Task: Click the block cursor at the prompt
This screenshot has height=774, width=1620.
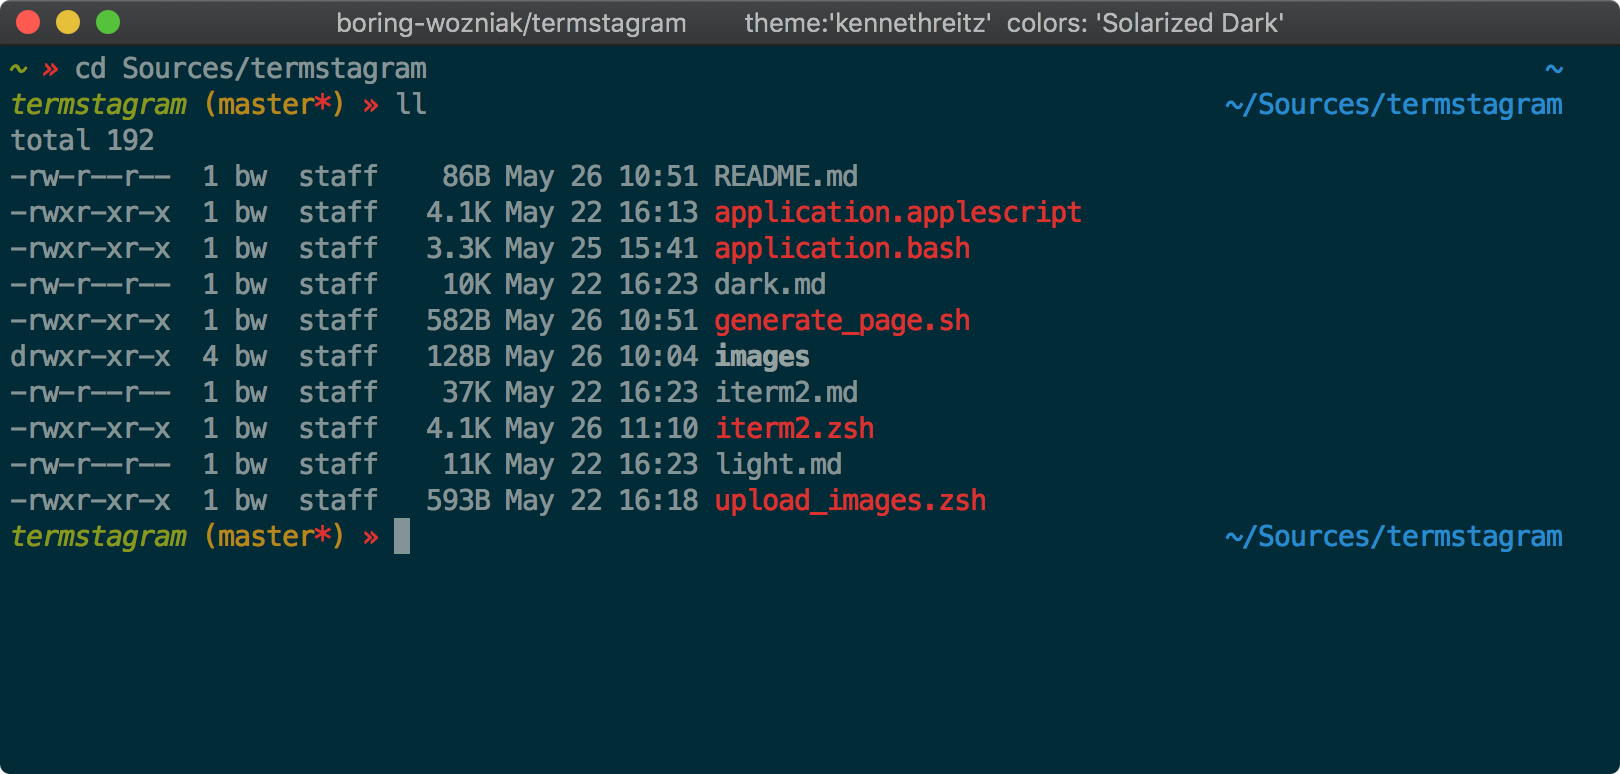Action: click(402, 537)
